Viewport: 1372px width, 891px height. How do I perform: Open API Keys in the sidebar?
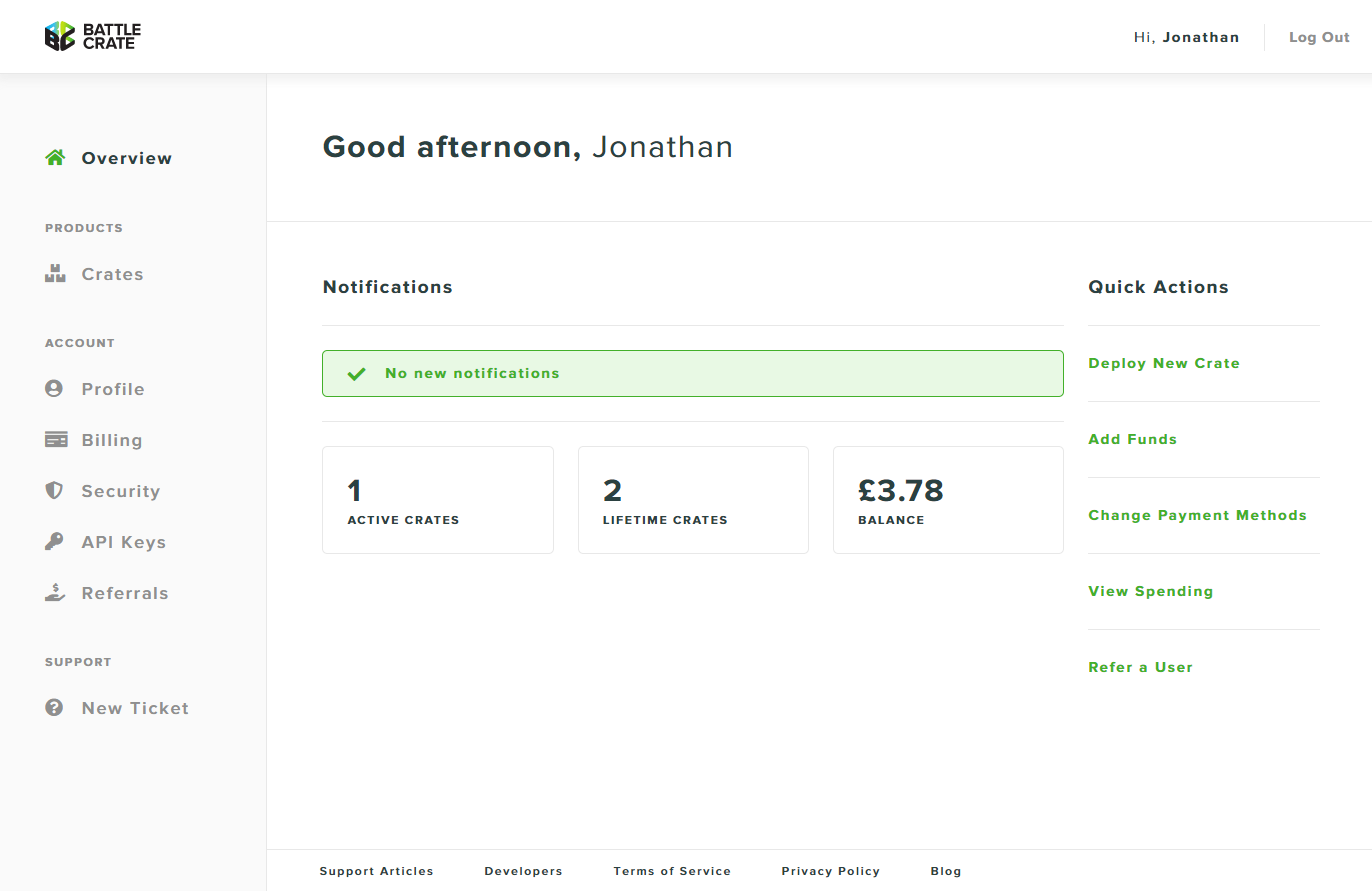[124, 542]
